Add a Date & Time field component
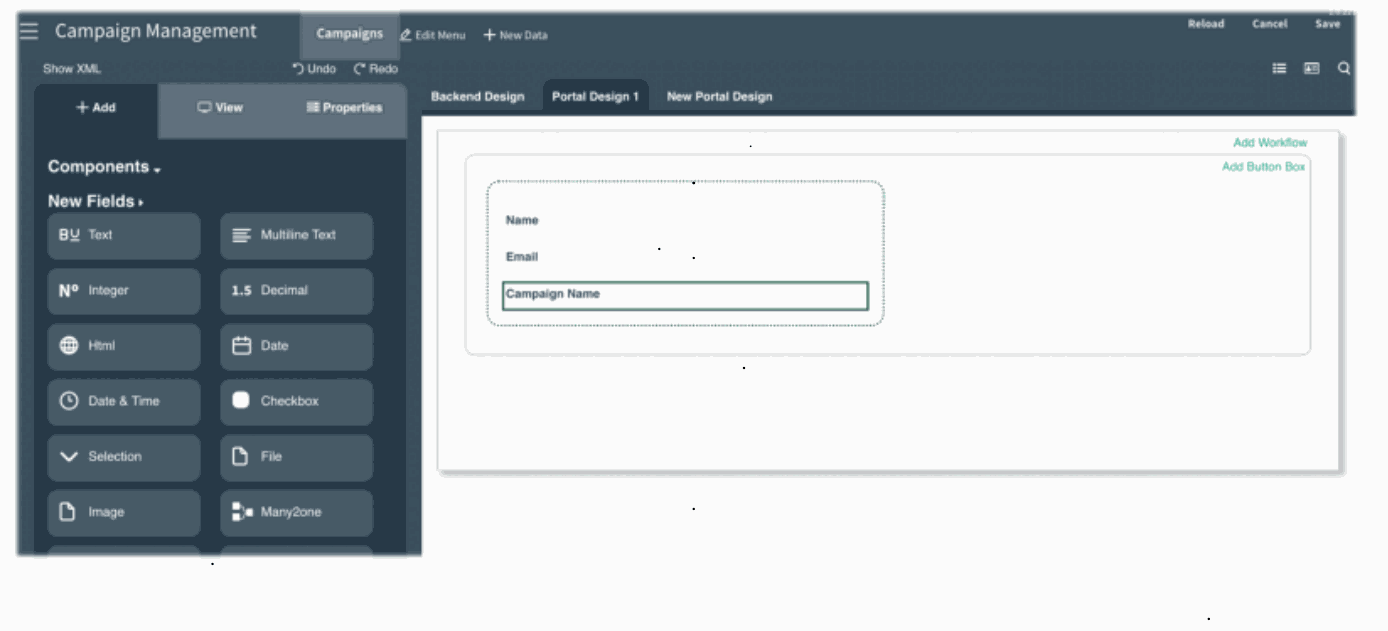This screenshot has height=631, width=1388. [124, 401]
